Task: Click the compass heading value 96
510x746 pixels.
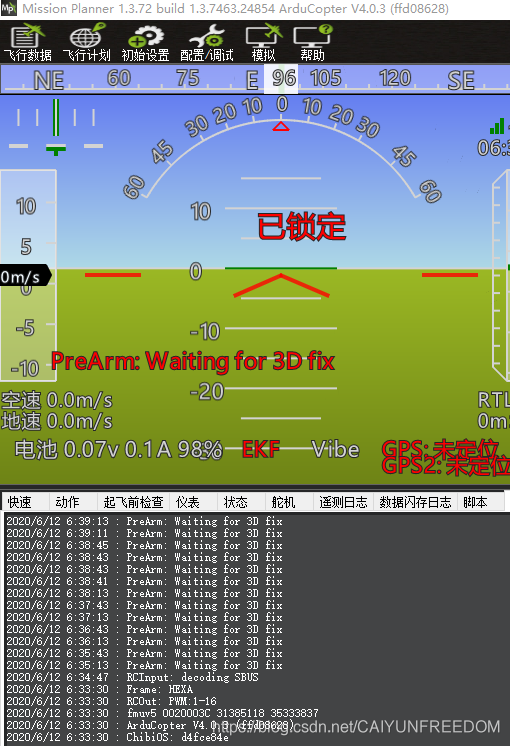Action: 284,78
